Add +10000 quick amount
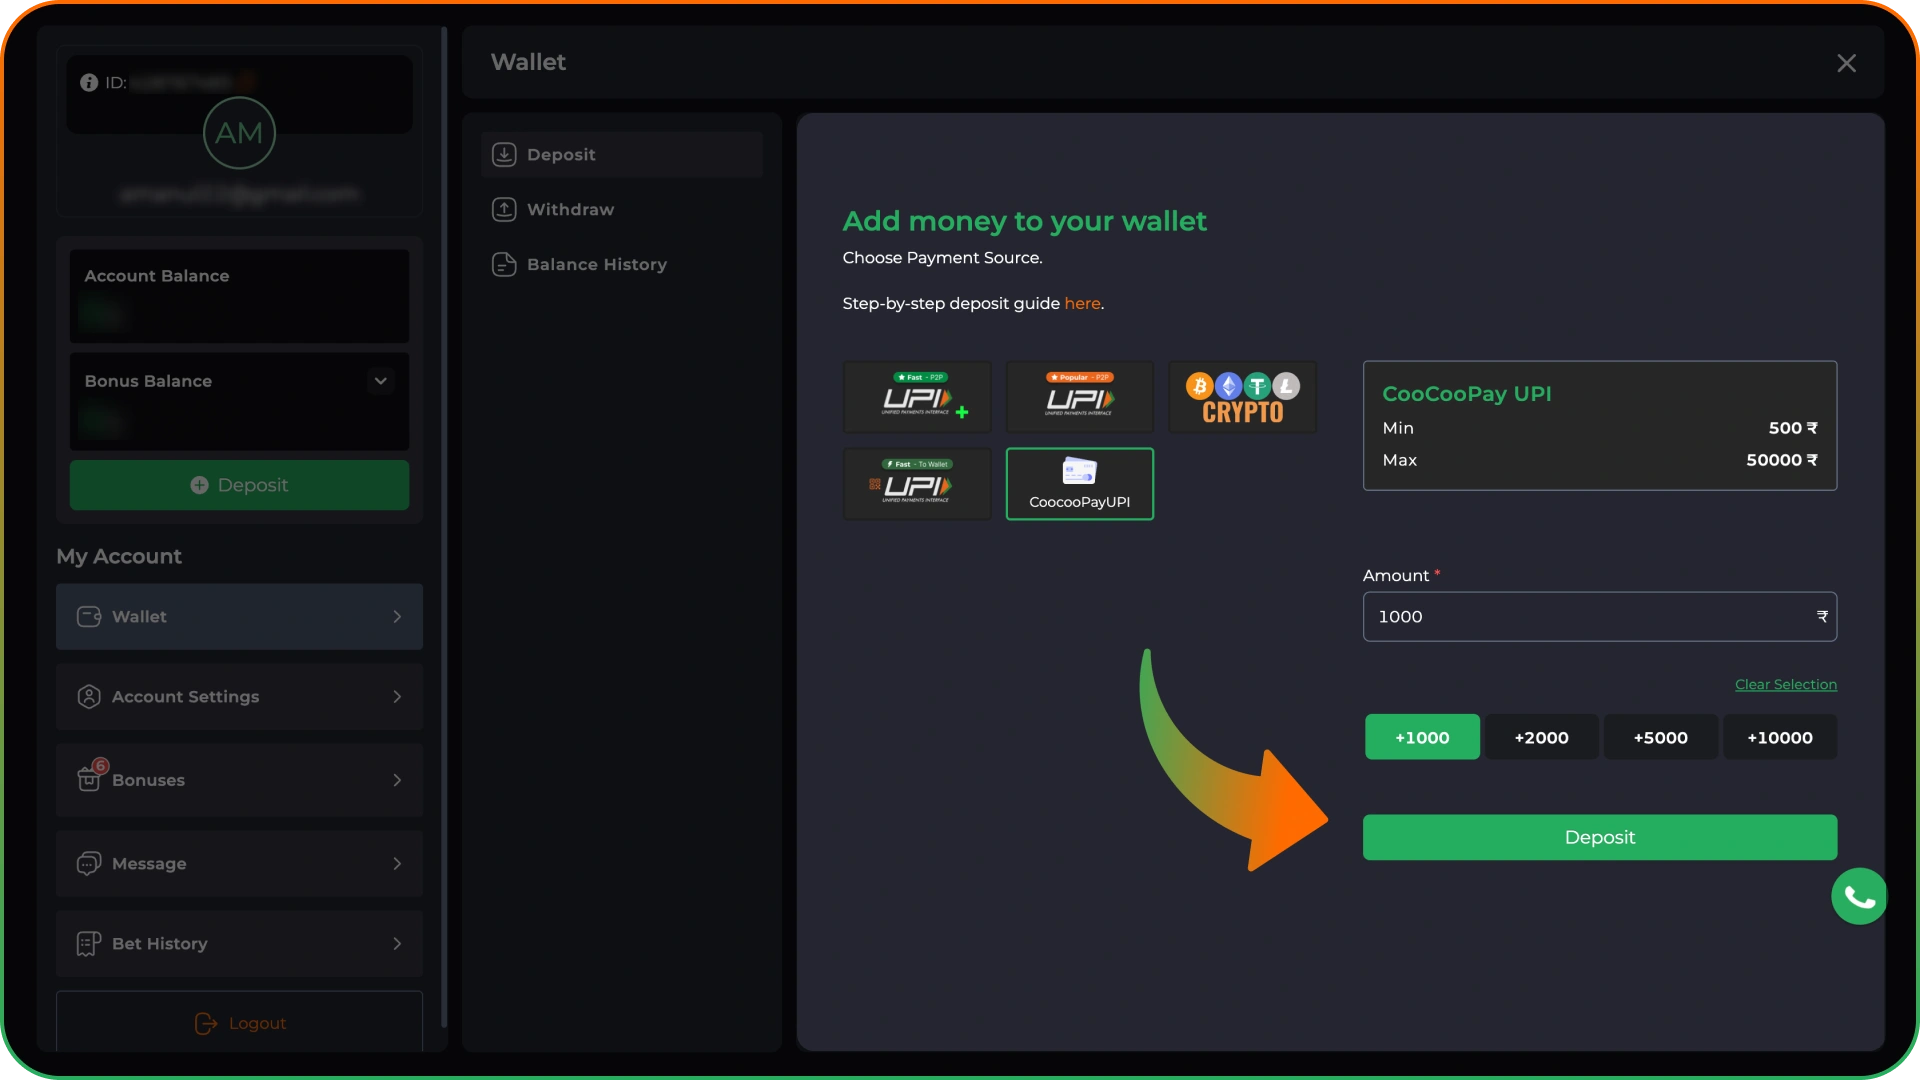The height and width of the screenshot is (1080, 1920). [x=1780, y=737]
